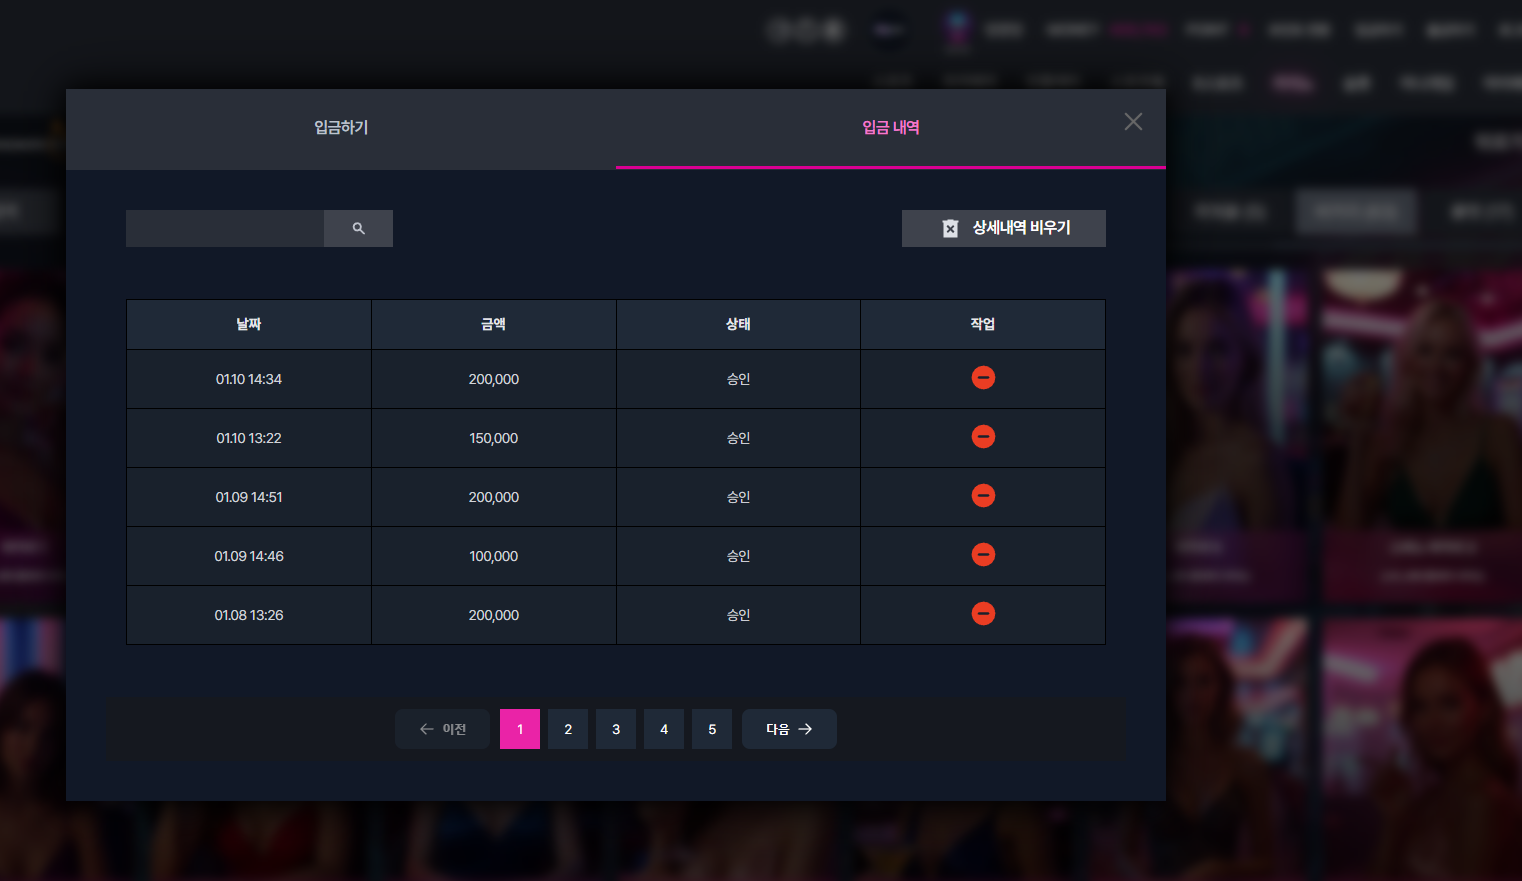1522x881 pixels.
Task: Click trash icon in 상세내역 비우기 button
Action: point(950,228)
